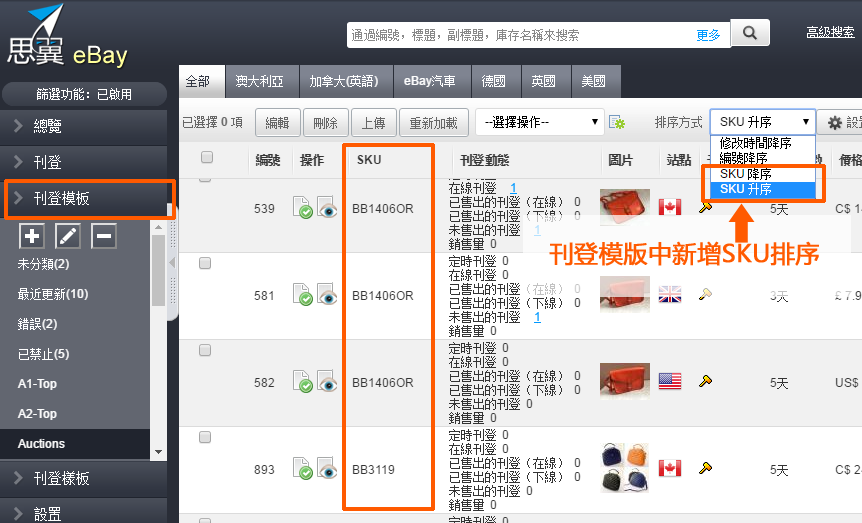Image resolution: width=862 pixels, height=523 pixels.
Task: Click the US flag in row 582
Action: point(670,381)
